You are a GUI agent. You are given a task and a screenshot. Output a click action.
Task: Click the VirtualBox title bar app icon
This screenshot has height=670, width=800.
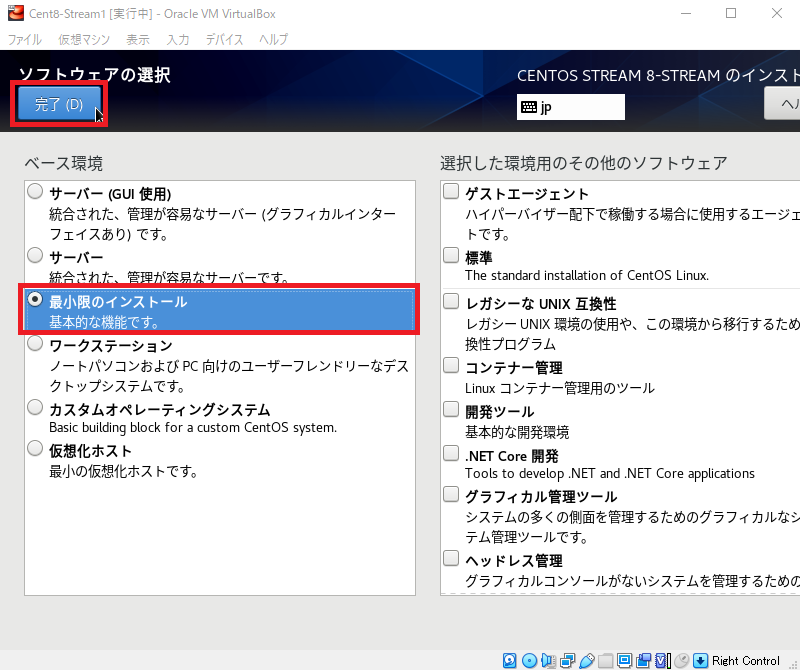16,13
